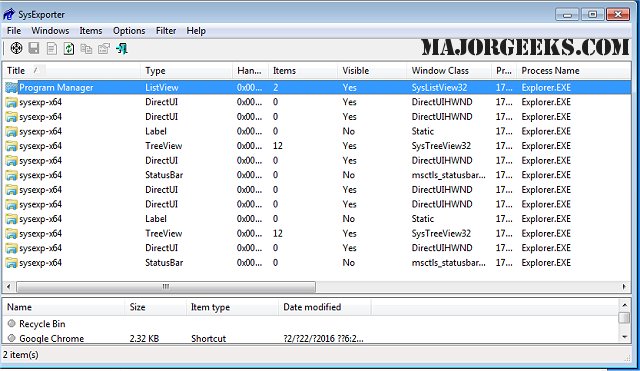Screen dimensions: 640x371
Task: Click the Save floppy disk toolbar icon
Action: coord(34,48)
